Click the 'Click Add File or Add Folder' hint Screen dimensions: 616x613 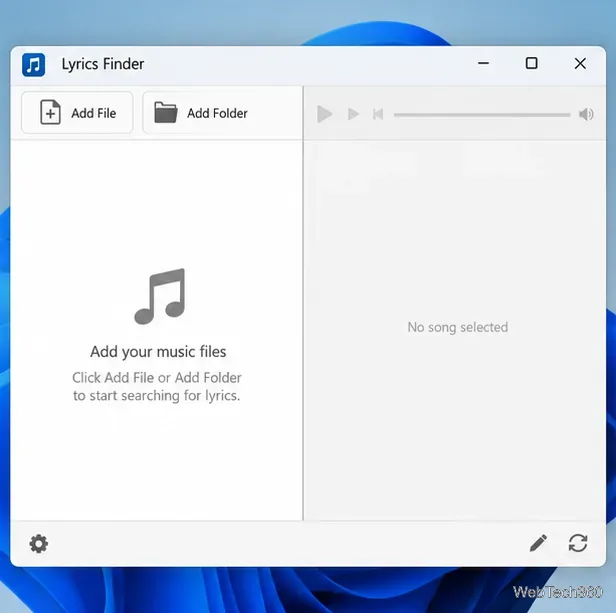(x=157, y=378)
